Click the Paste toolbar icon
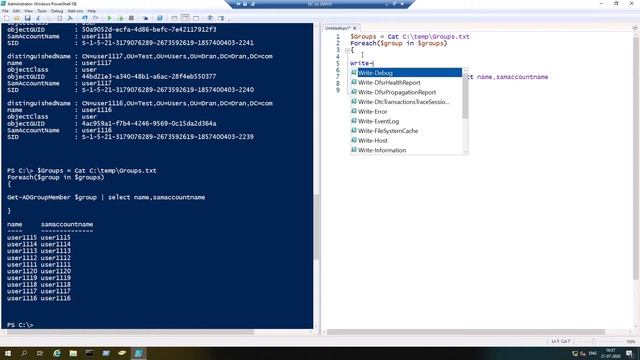This screenshot has width=640, height=360. tap(60, 18)
